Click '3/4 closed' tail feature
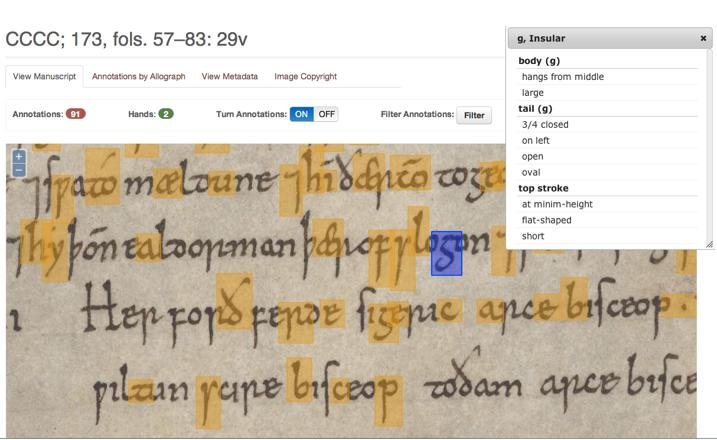This screenshot has height=440, width=717. click(607, 125)
